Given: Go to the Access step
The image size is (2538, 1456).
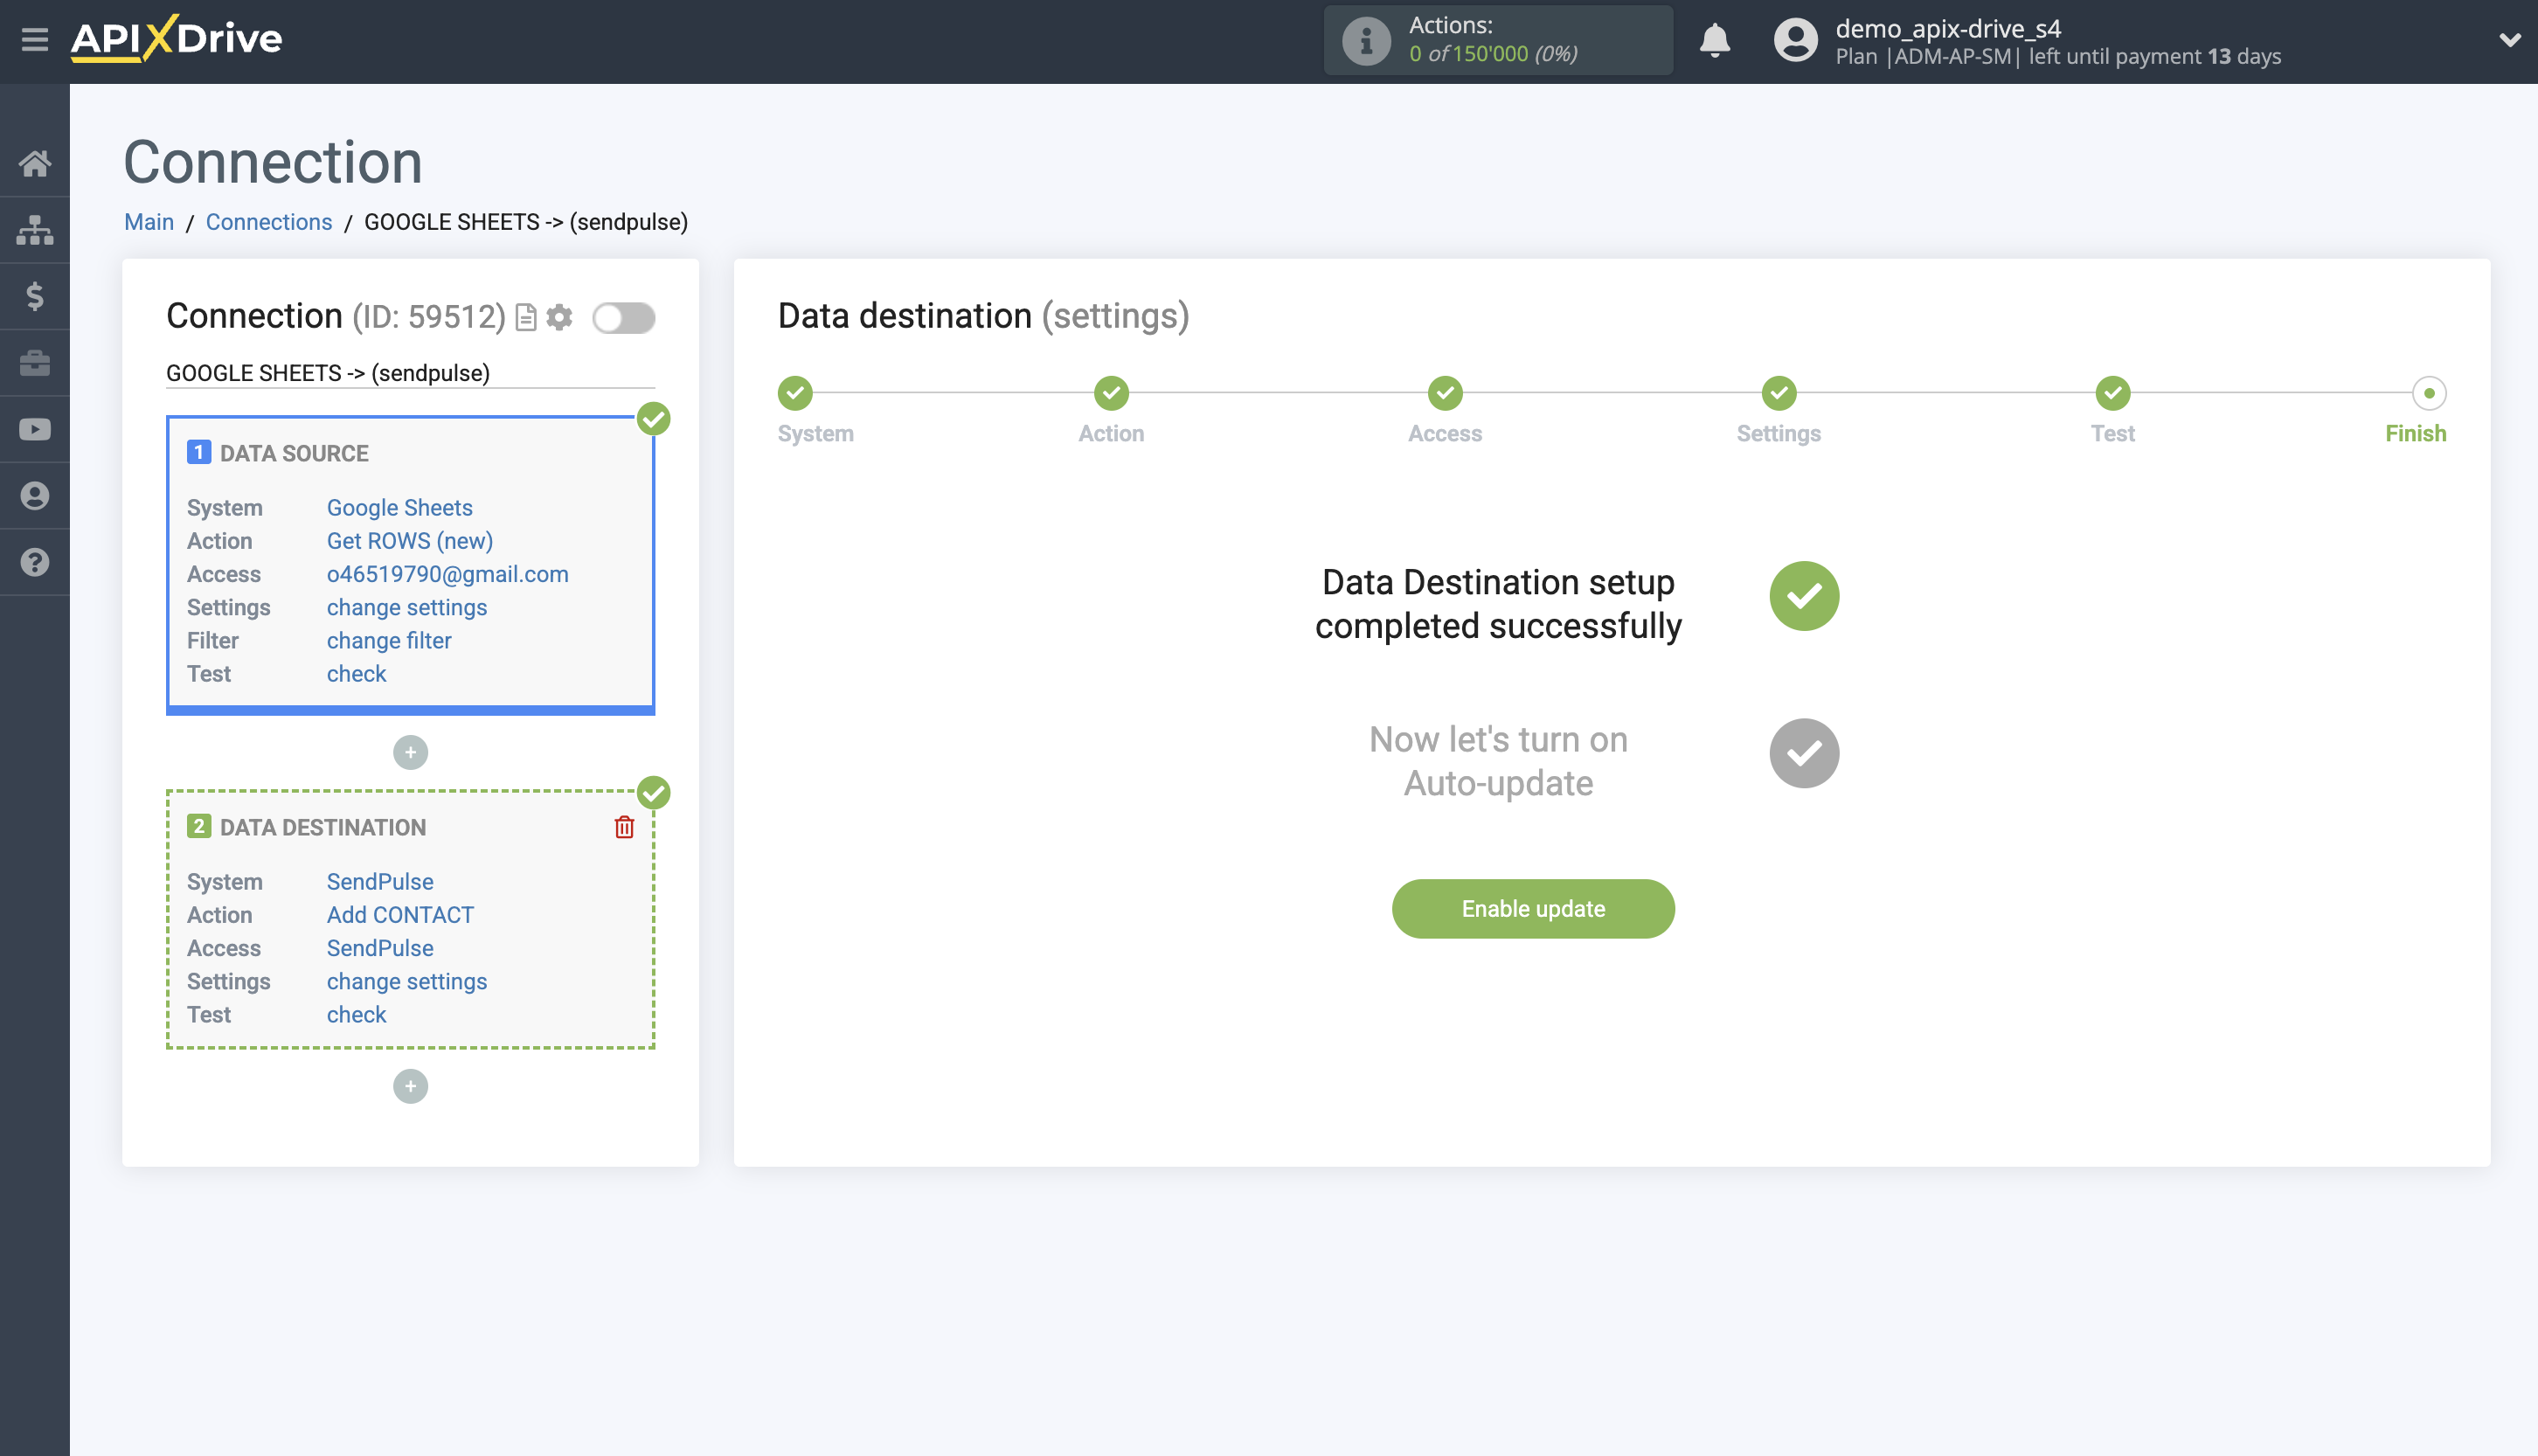Looking at the screenshot, I should 1445,393.
